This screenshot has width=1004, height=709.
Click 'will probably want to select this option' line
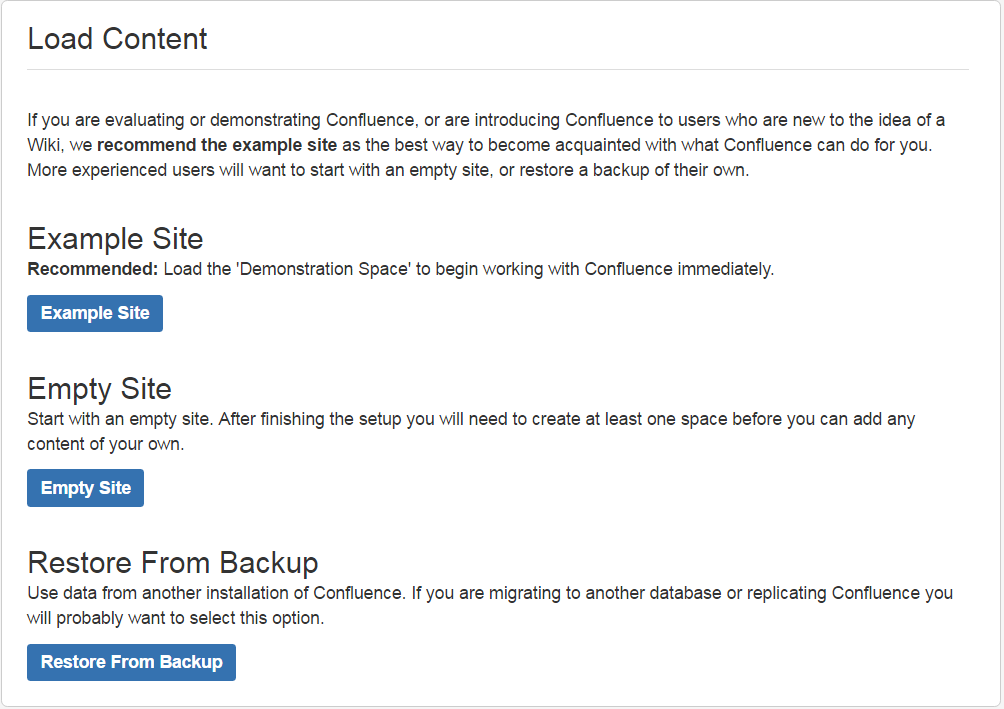pos(175,618)
